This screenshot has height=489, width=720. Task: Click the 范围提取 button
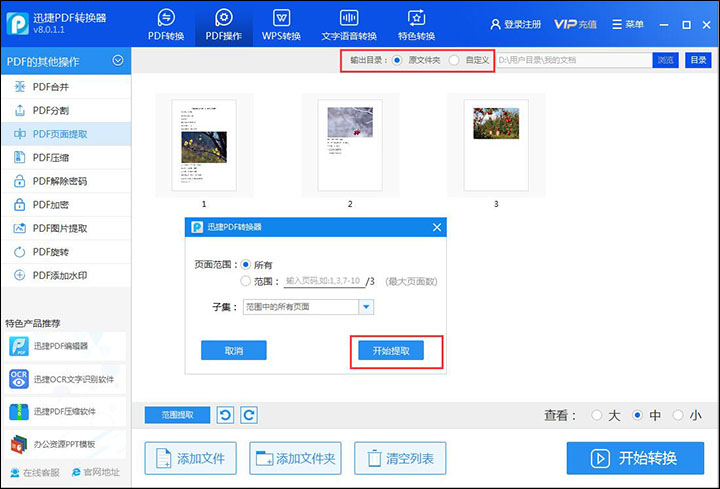coord(177,415)
